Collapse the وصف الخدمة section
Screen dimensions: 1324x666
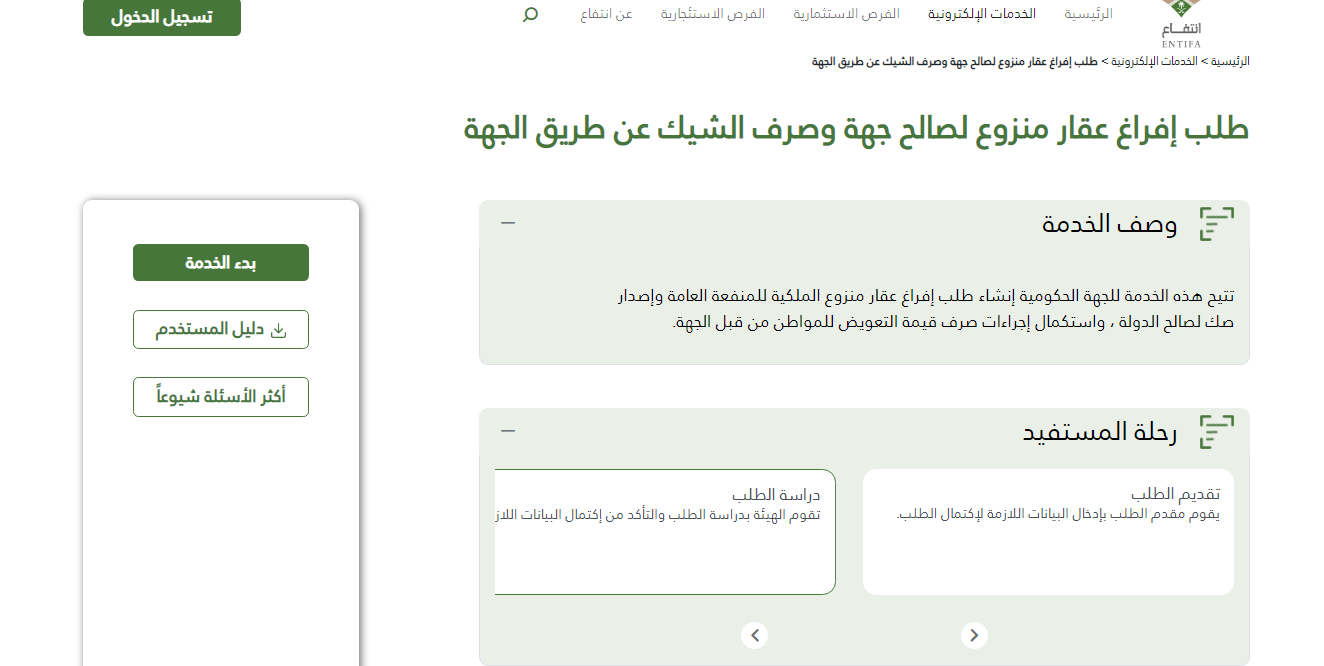[x=508, y=223]
